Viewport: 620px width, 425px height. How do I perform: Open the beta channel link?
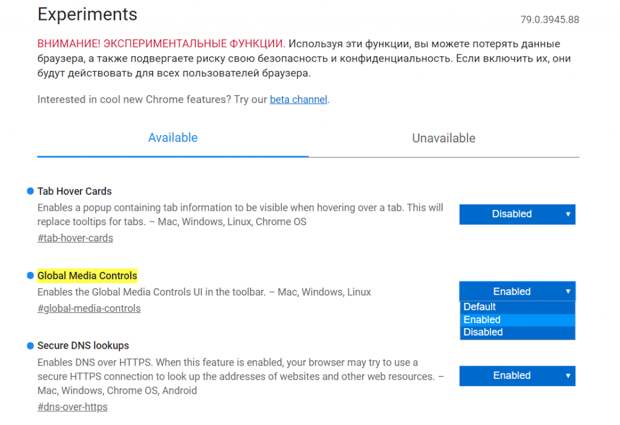pyautogui.click(x=299, y=100)
